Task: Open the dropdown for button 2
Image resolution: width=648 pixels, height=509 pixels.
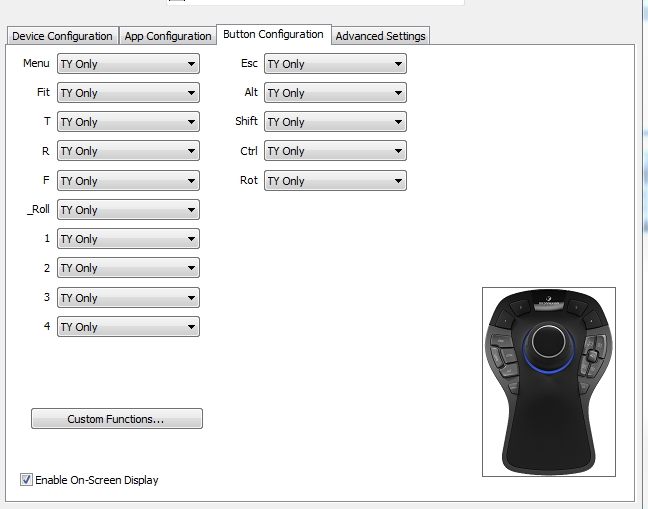Action: [x=128, y=267]
